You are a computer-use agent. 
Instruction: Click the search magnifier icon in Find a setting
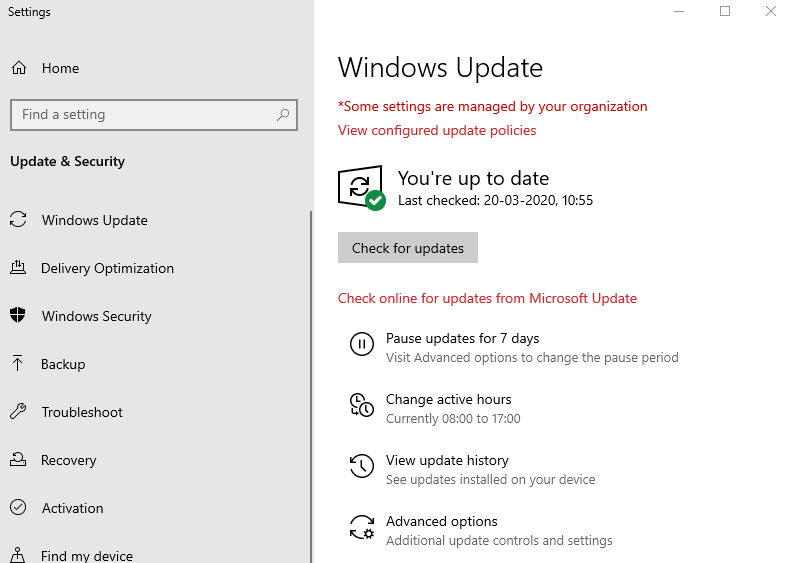(283, 115)
